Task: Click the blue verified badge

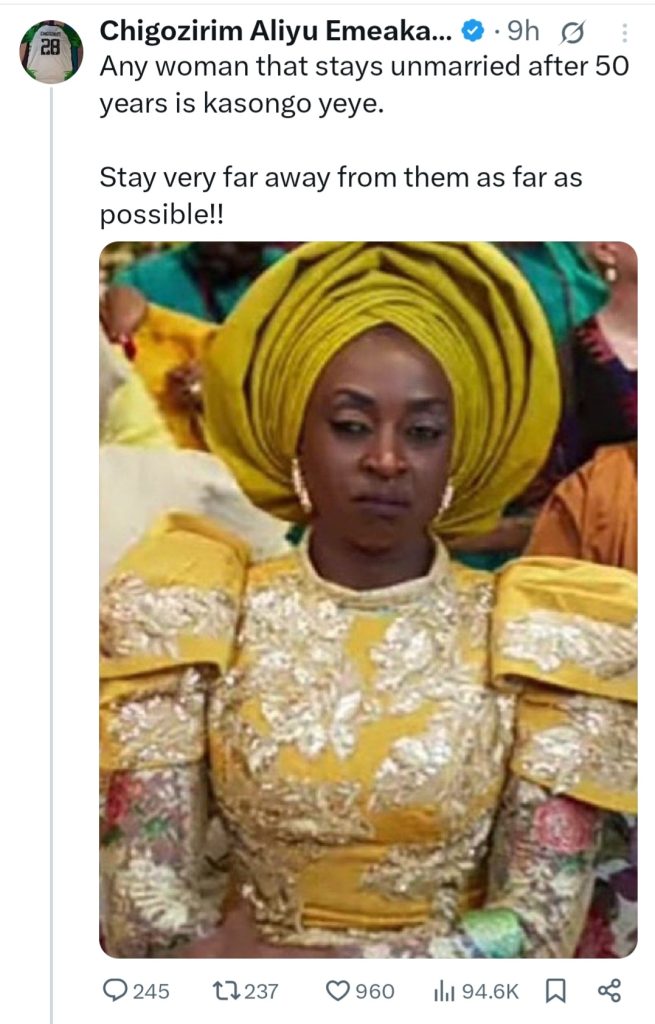Action: (473, 32)
